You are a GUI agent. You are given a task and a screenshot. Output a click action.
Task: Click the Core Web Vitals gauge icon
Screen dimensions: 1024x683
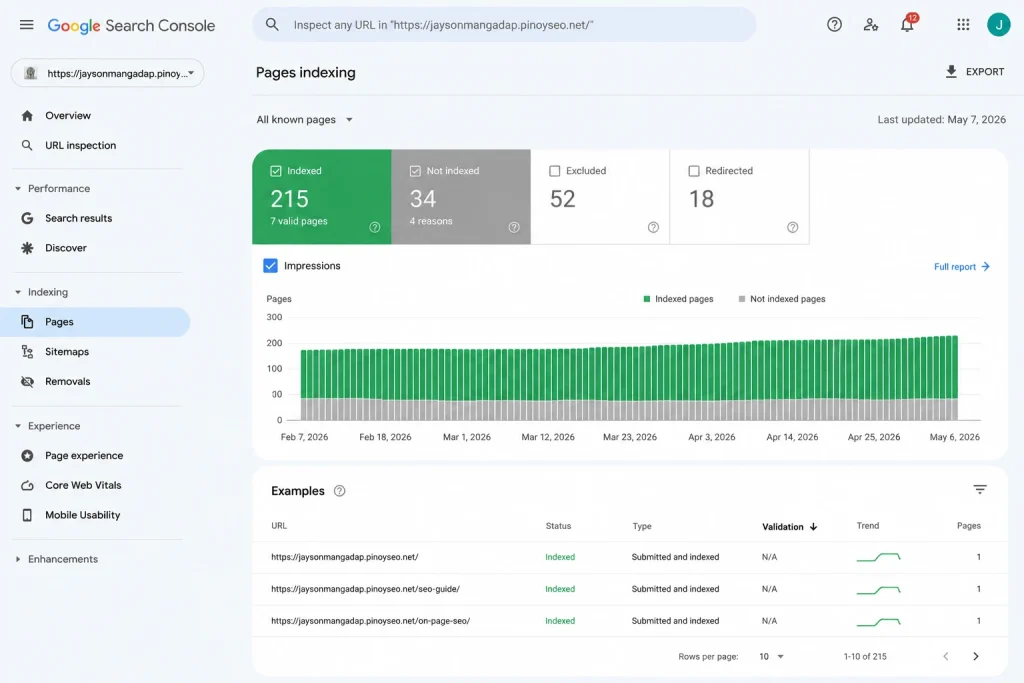(x=27, y=485)
